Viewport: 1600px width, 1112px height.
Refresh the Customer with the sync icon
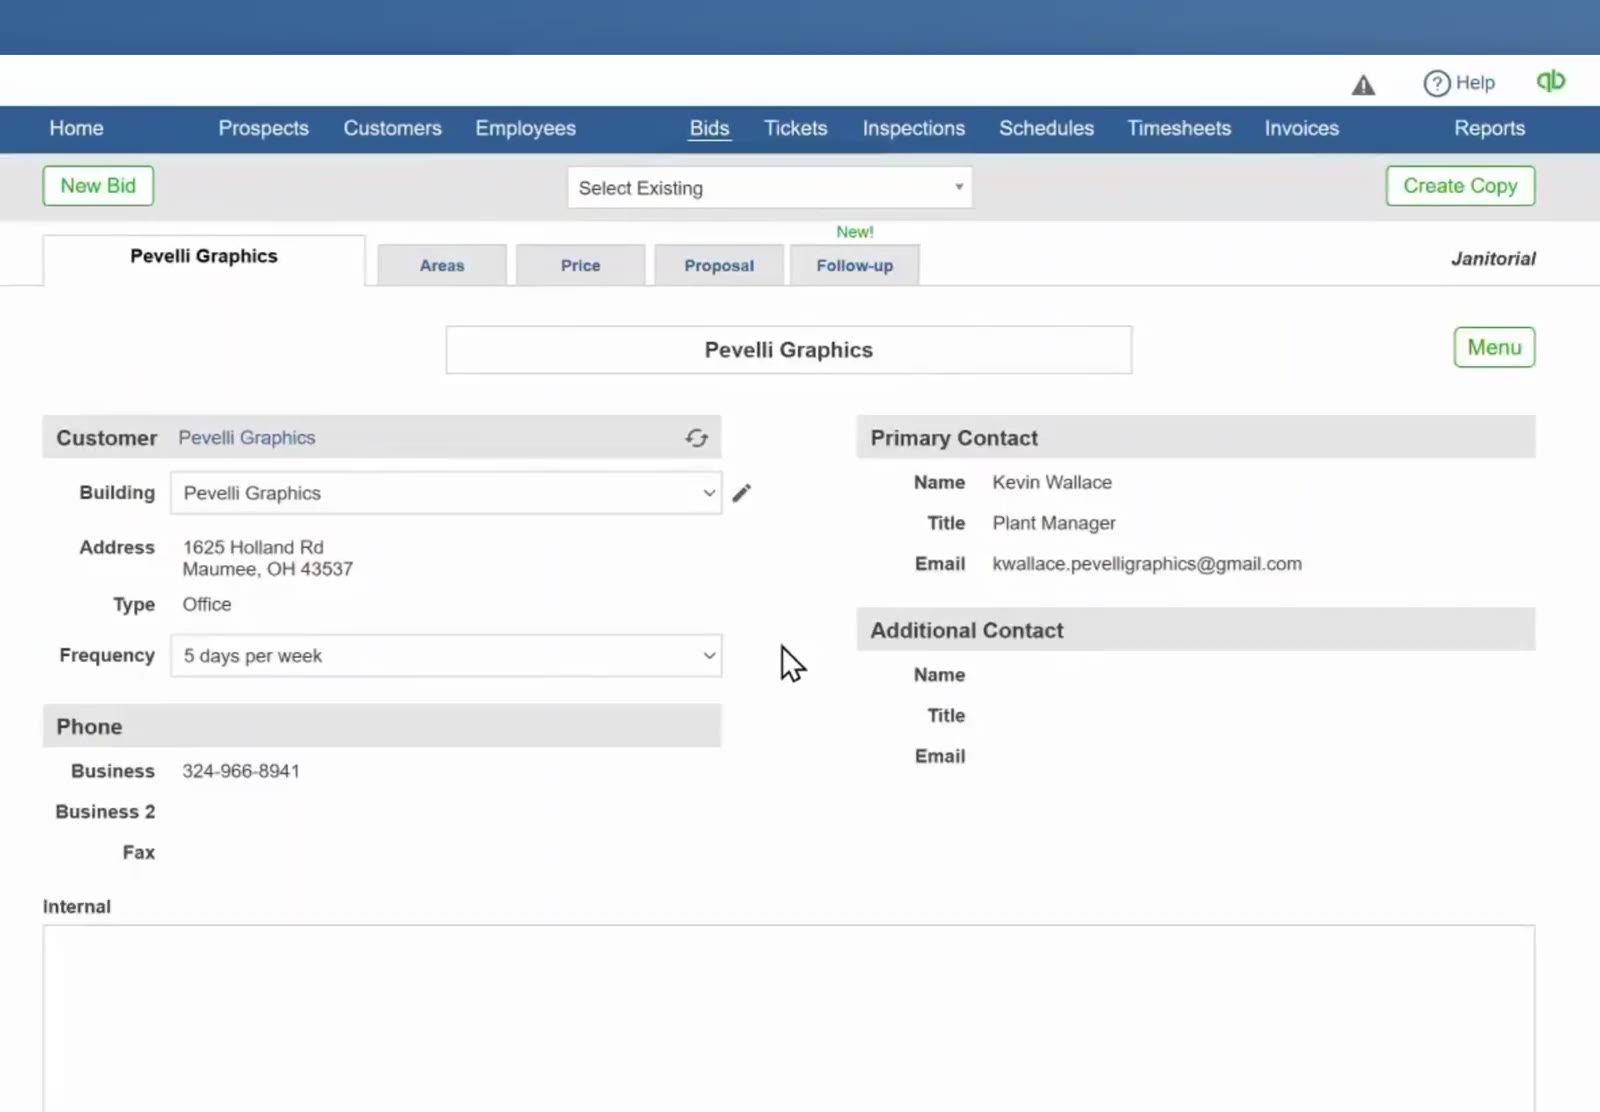coord(697,438)
